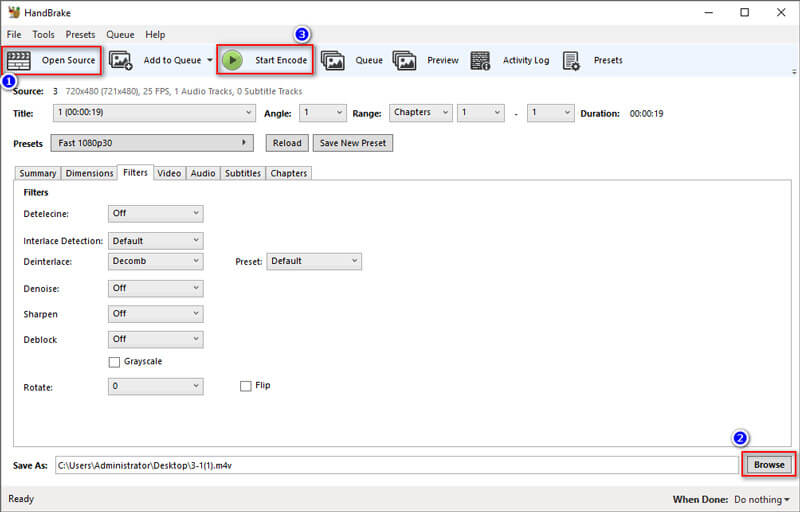Open the Activity Log icon
800x512 pixels.
pyautogui.click(x=480, y=60)
